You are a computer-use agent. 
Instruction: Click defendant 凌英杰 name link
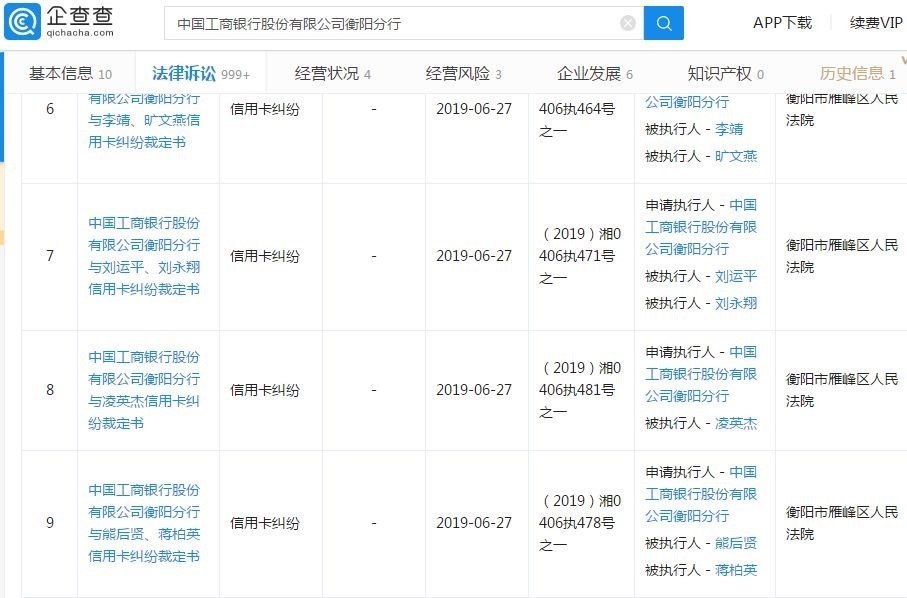(736, 423)
